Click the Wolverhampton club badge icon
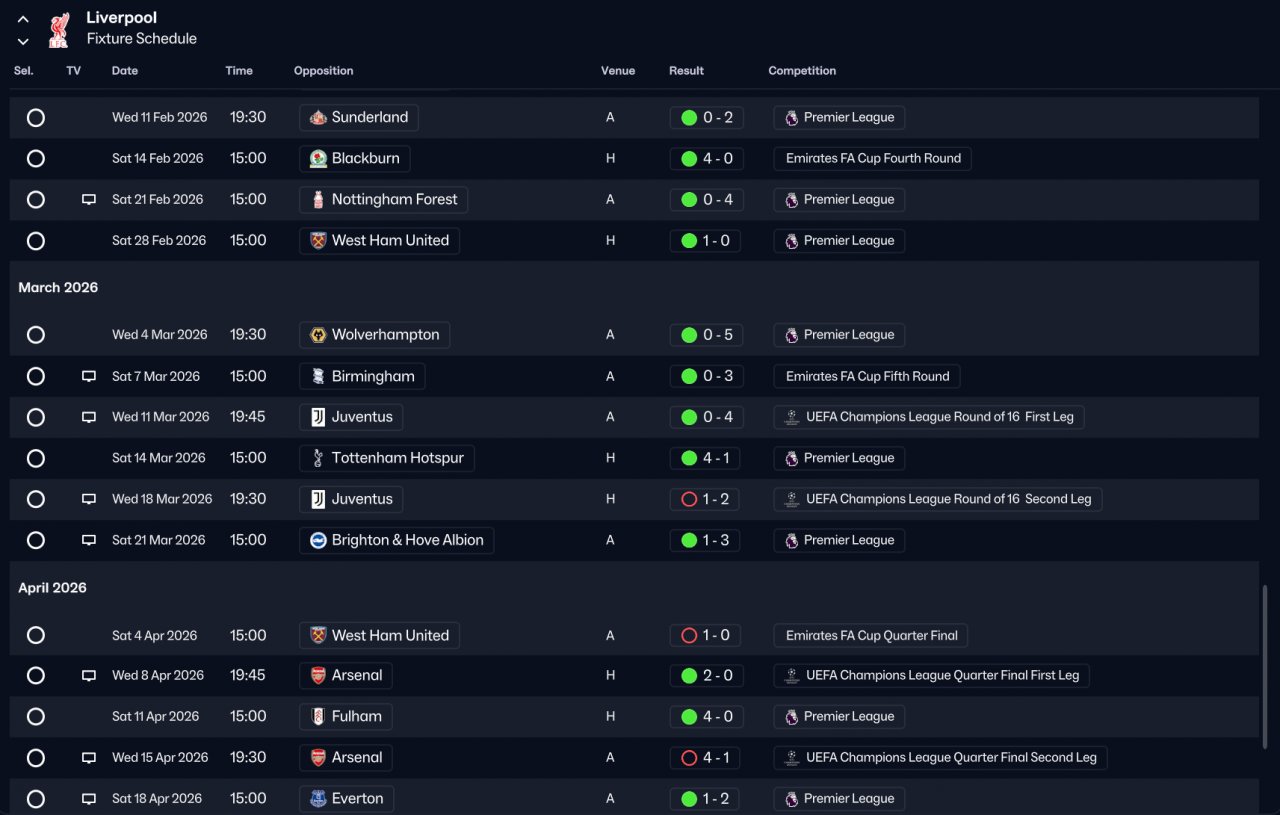This screenshot has width=1280, height=815. click(318, 335)
